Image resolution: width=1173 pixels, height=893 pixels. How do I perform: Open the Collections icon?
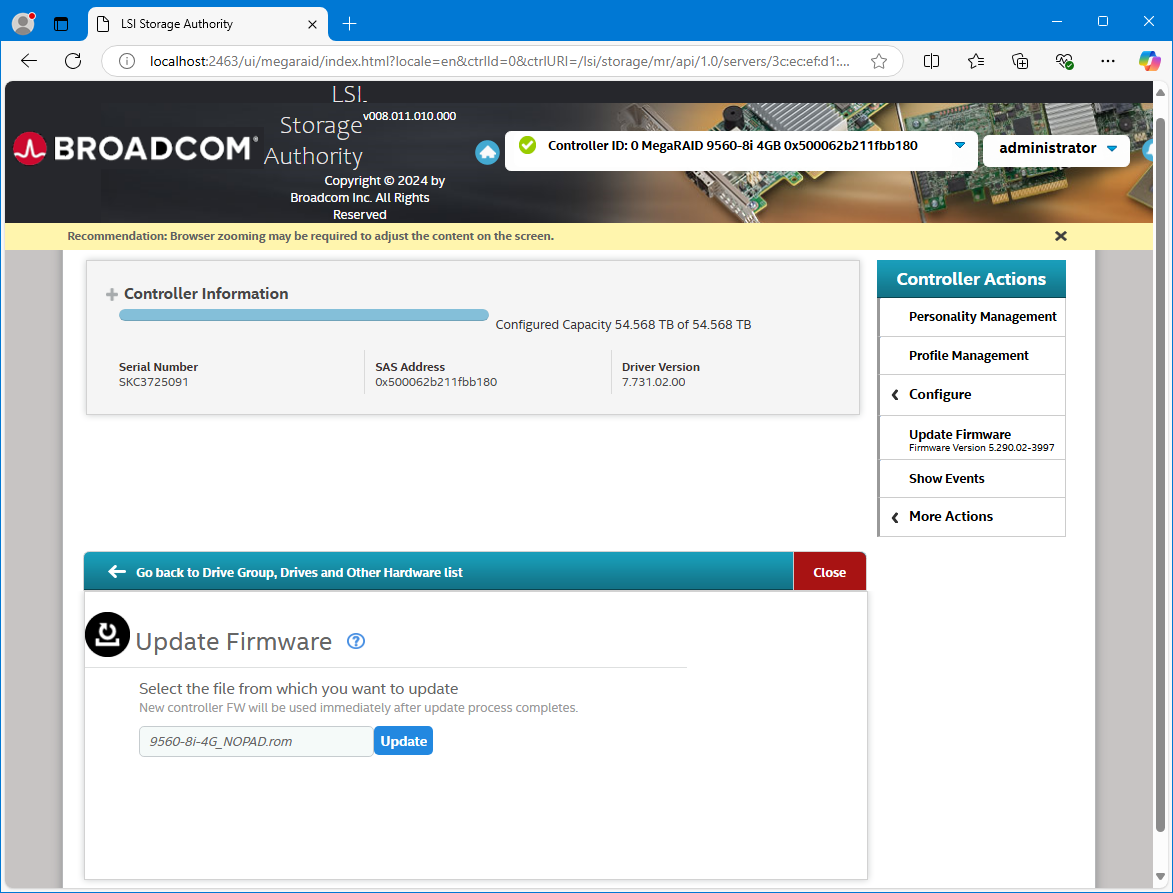click(1020, 61)
